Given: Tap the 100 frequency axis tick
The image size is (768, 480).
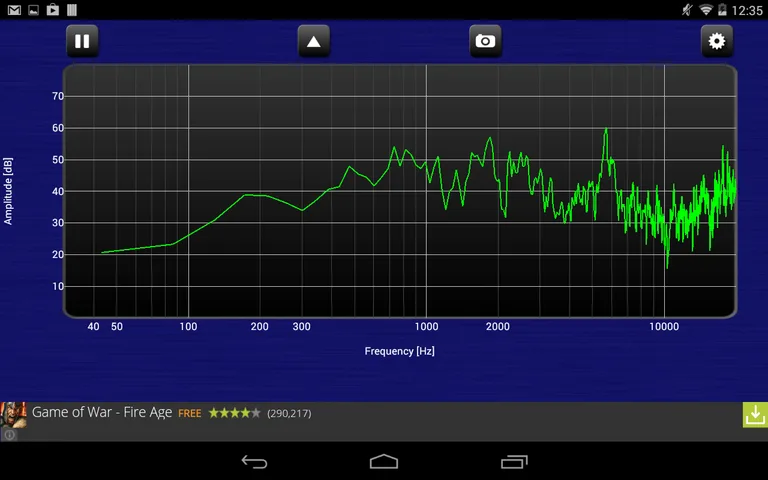Looking at the screenshot, I should pyautogui.click(x=188, y=327).
